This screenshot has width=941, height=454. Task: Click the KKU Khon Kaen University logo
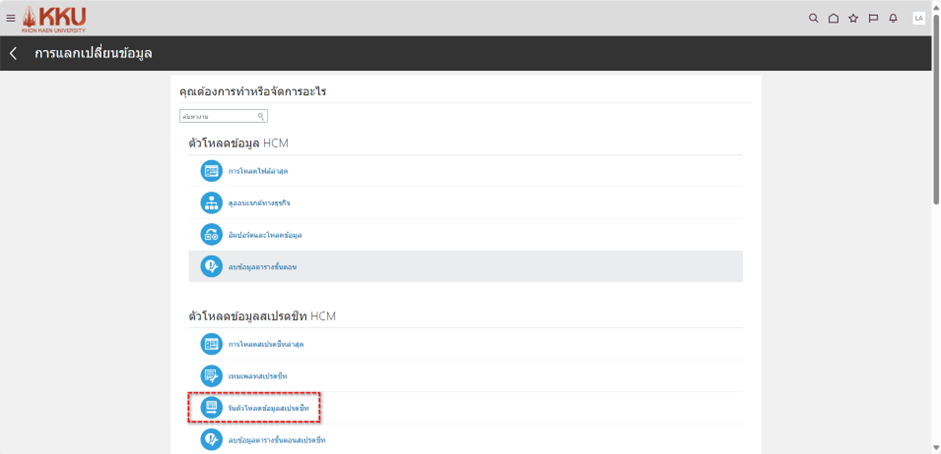click(x=55, y=18)
